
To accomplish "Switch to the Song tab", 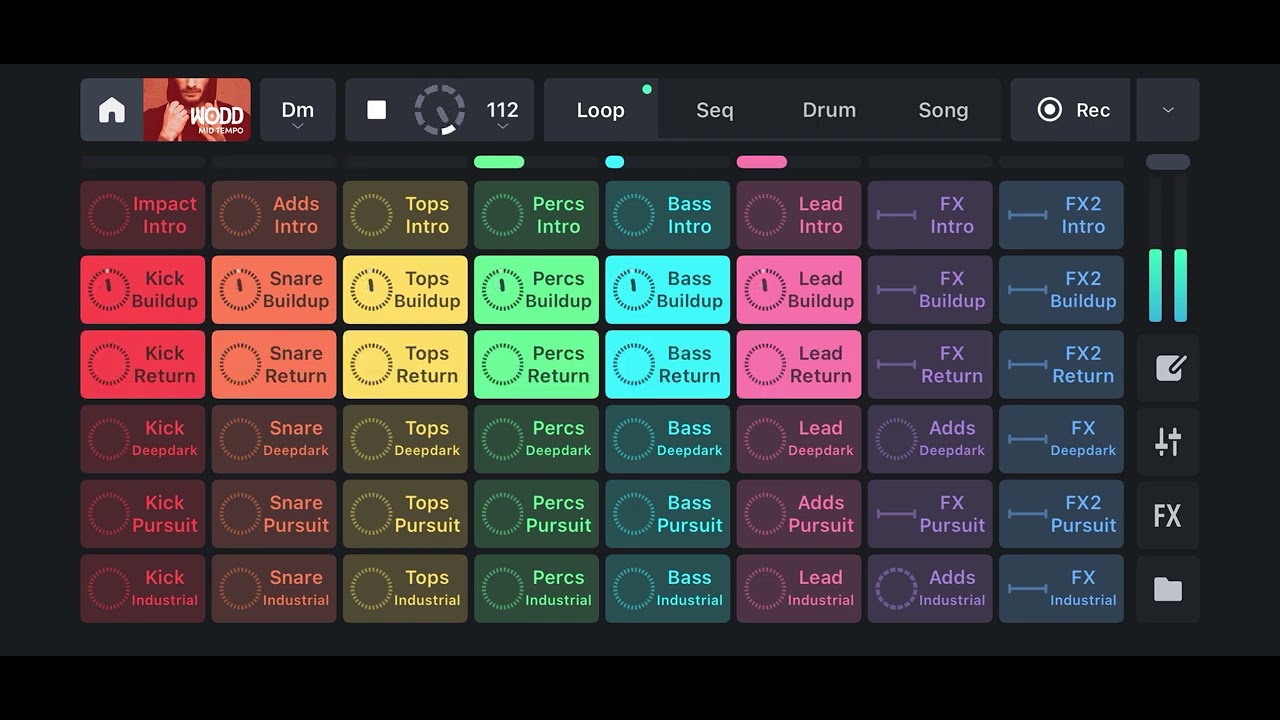I will point(943,110).
